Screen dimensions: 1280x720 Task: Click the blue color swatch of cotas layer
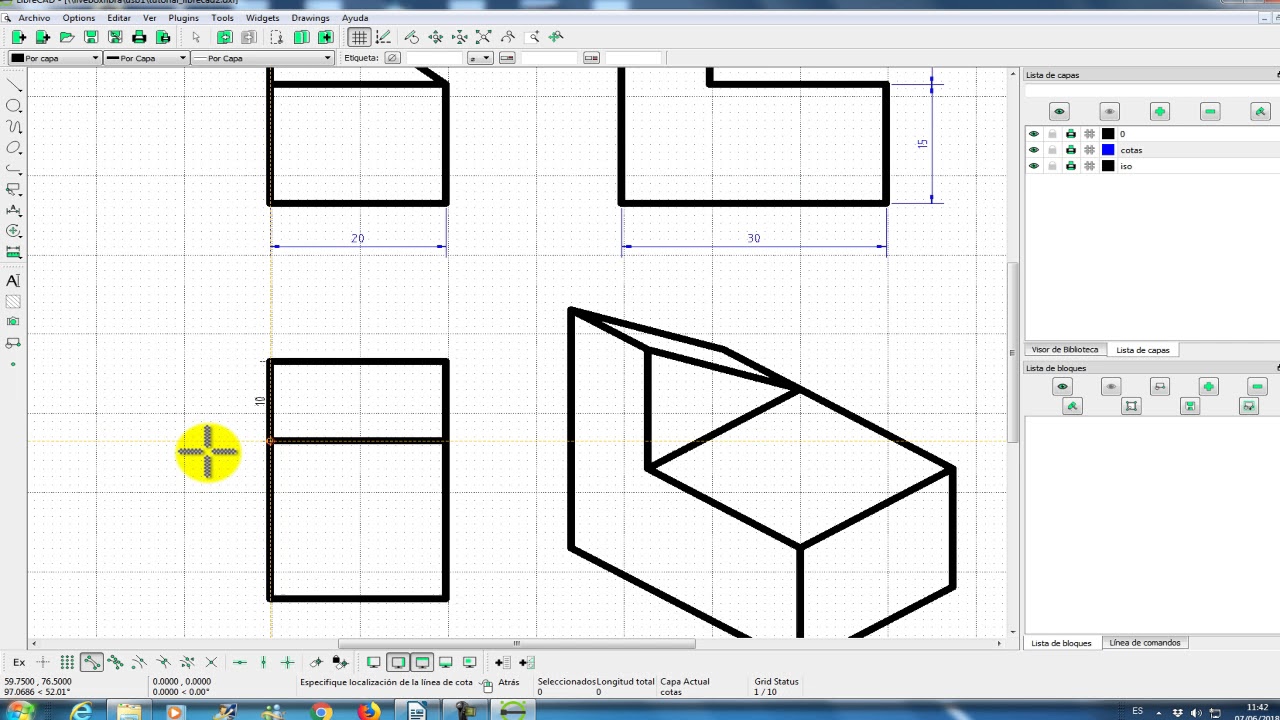pos(1108,150)
